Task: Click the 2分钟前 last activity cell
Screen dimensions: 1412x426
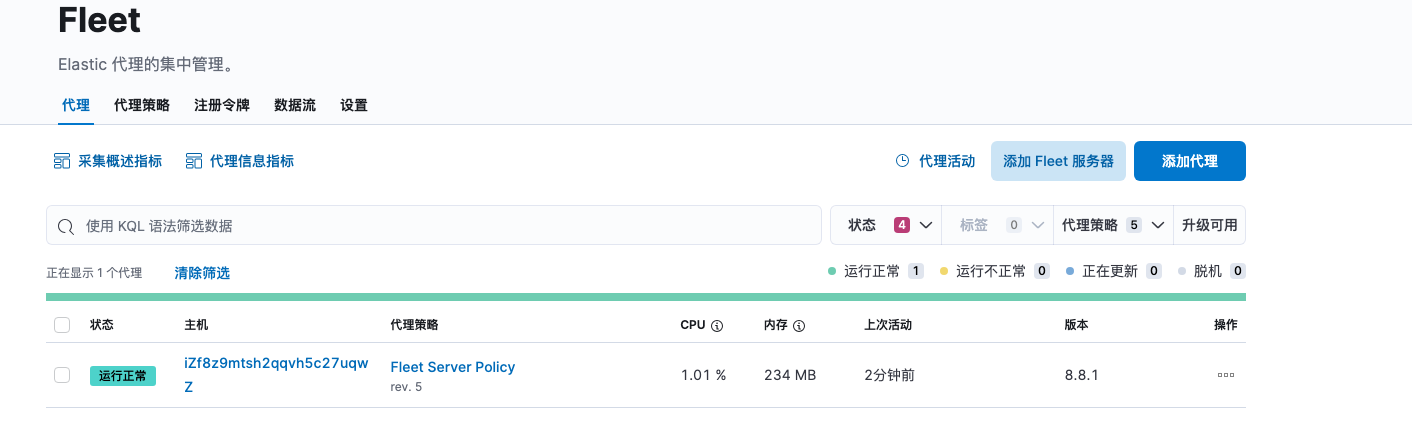Action: pyautogui.click(x=889, y=375)
